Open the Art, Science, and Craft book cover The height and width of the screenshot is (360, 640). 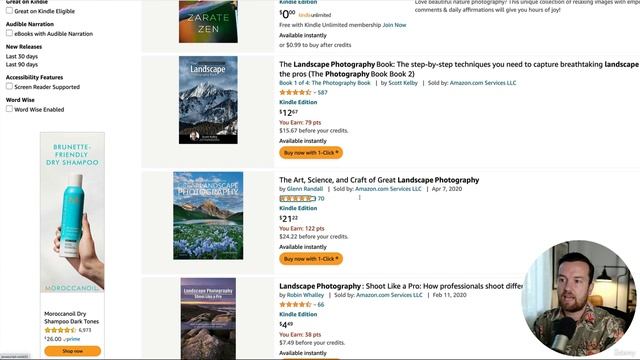208,216
